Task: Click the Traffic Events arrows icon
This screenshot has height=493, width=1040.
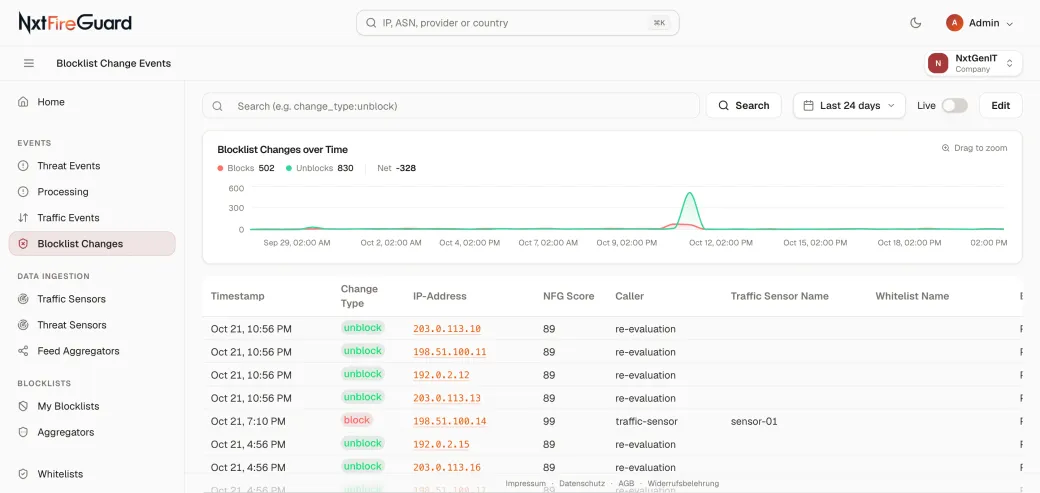Action: click(x=23, y=218)
